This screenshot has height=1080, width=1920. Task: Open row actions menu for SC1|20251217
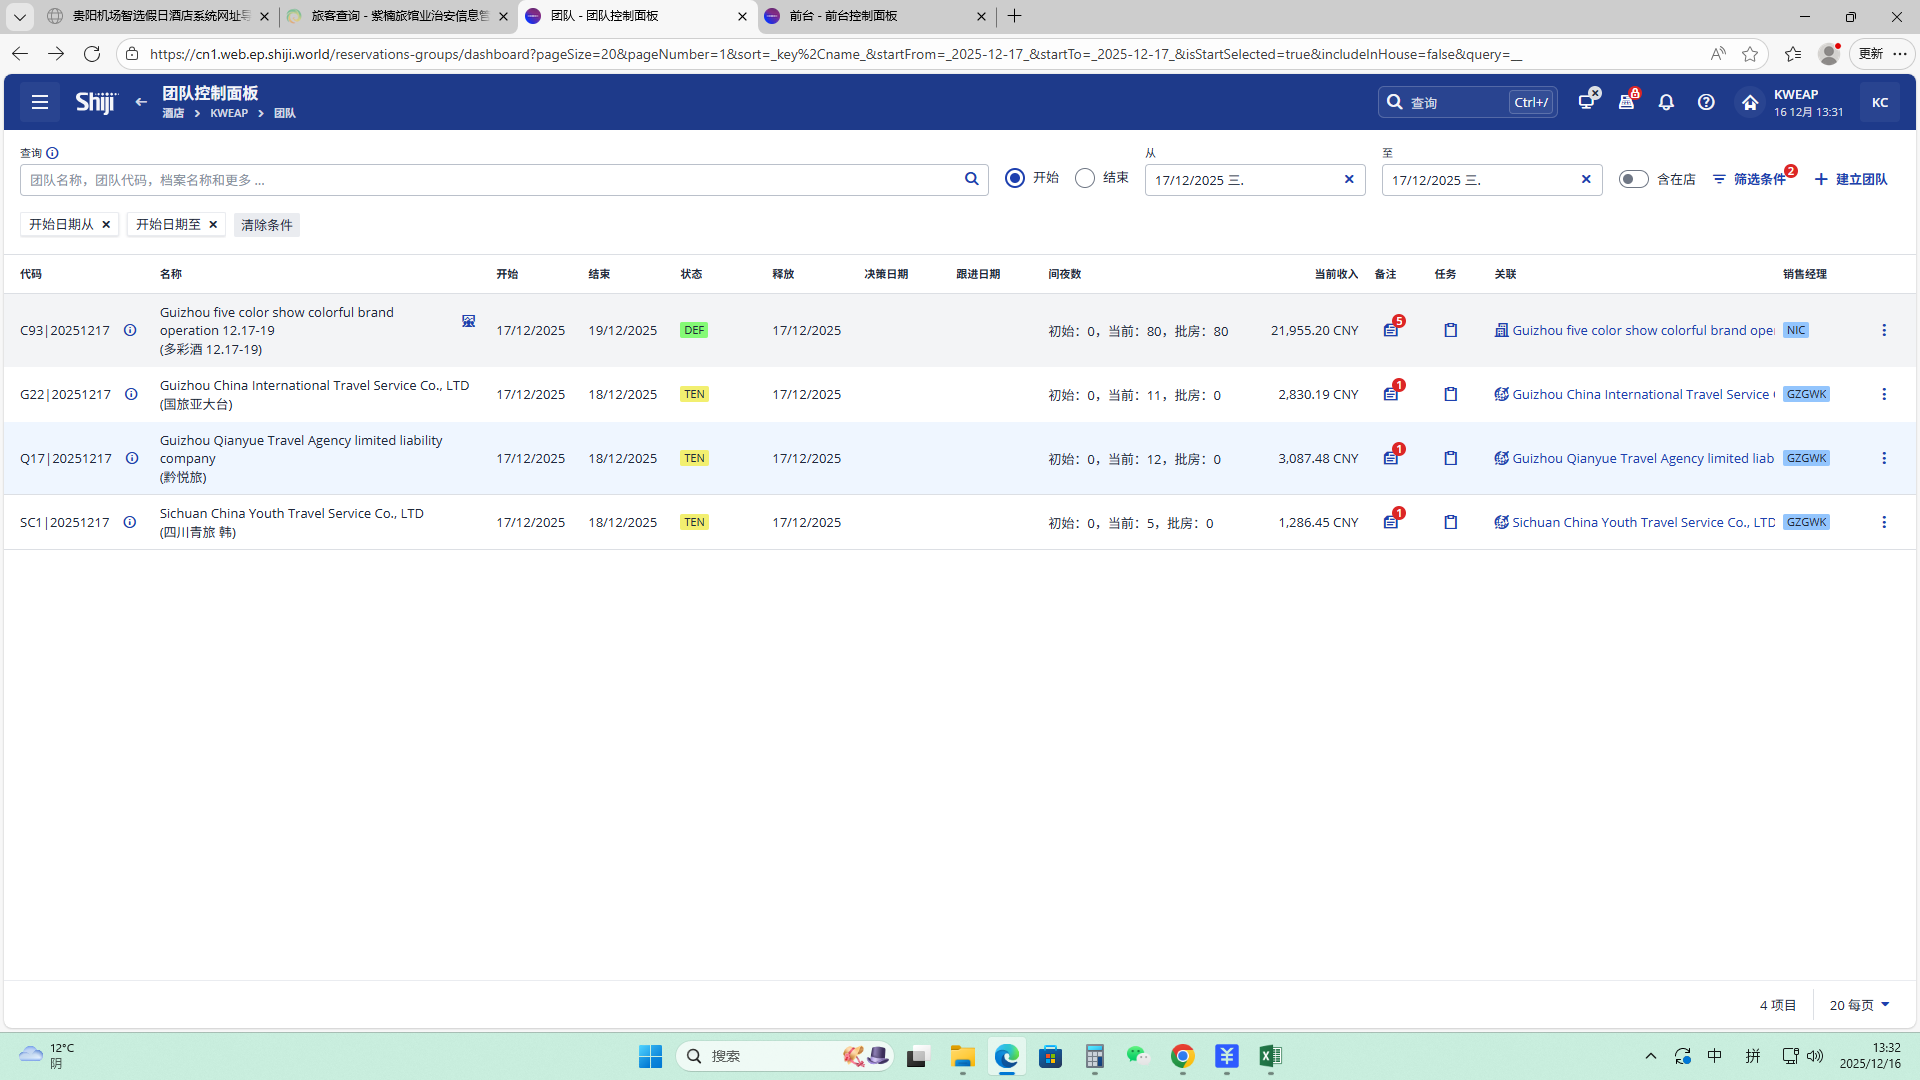[x=1884, y=522]
